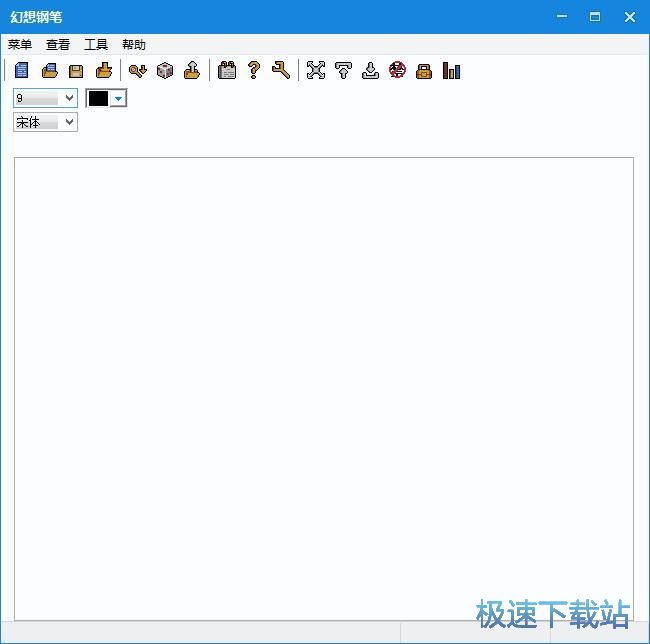650x644 pixels.
Task: Open the 工具 menu
Action: pos(96,45)
